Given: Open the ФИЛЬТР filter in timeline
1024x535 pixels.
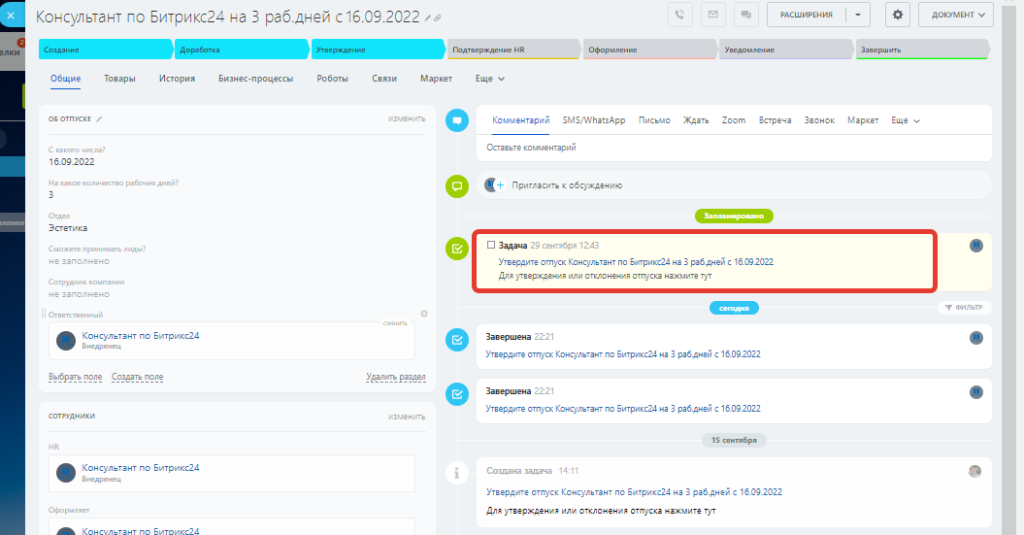Looking at the screenshot, I should [964, 308].
